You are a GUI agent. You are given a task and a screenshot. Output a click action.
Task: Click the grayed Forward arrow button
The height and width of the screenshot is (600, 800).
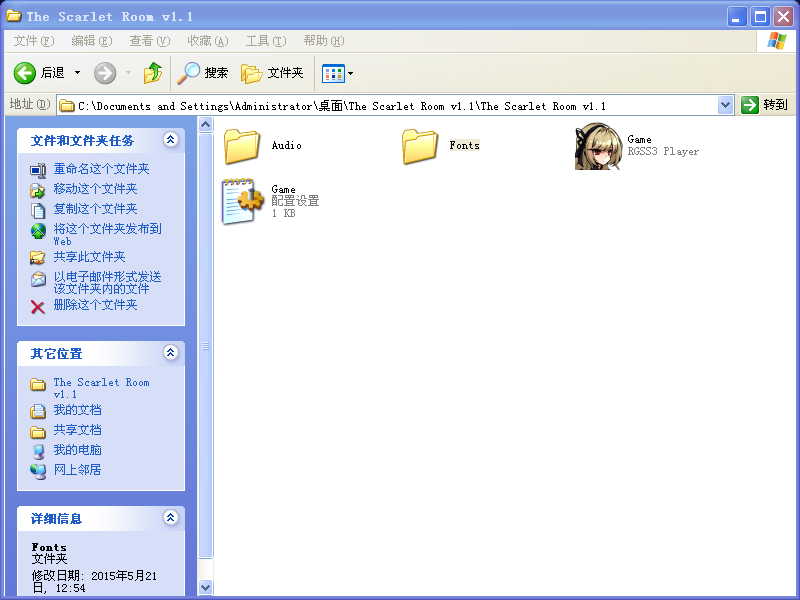click(105, 73)
